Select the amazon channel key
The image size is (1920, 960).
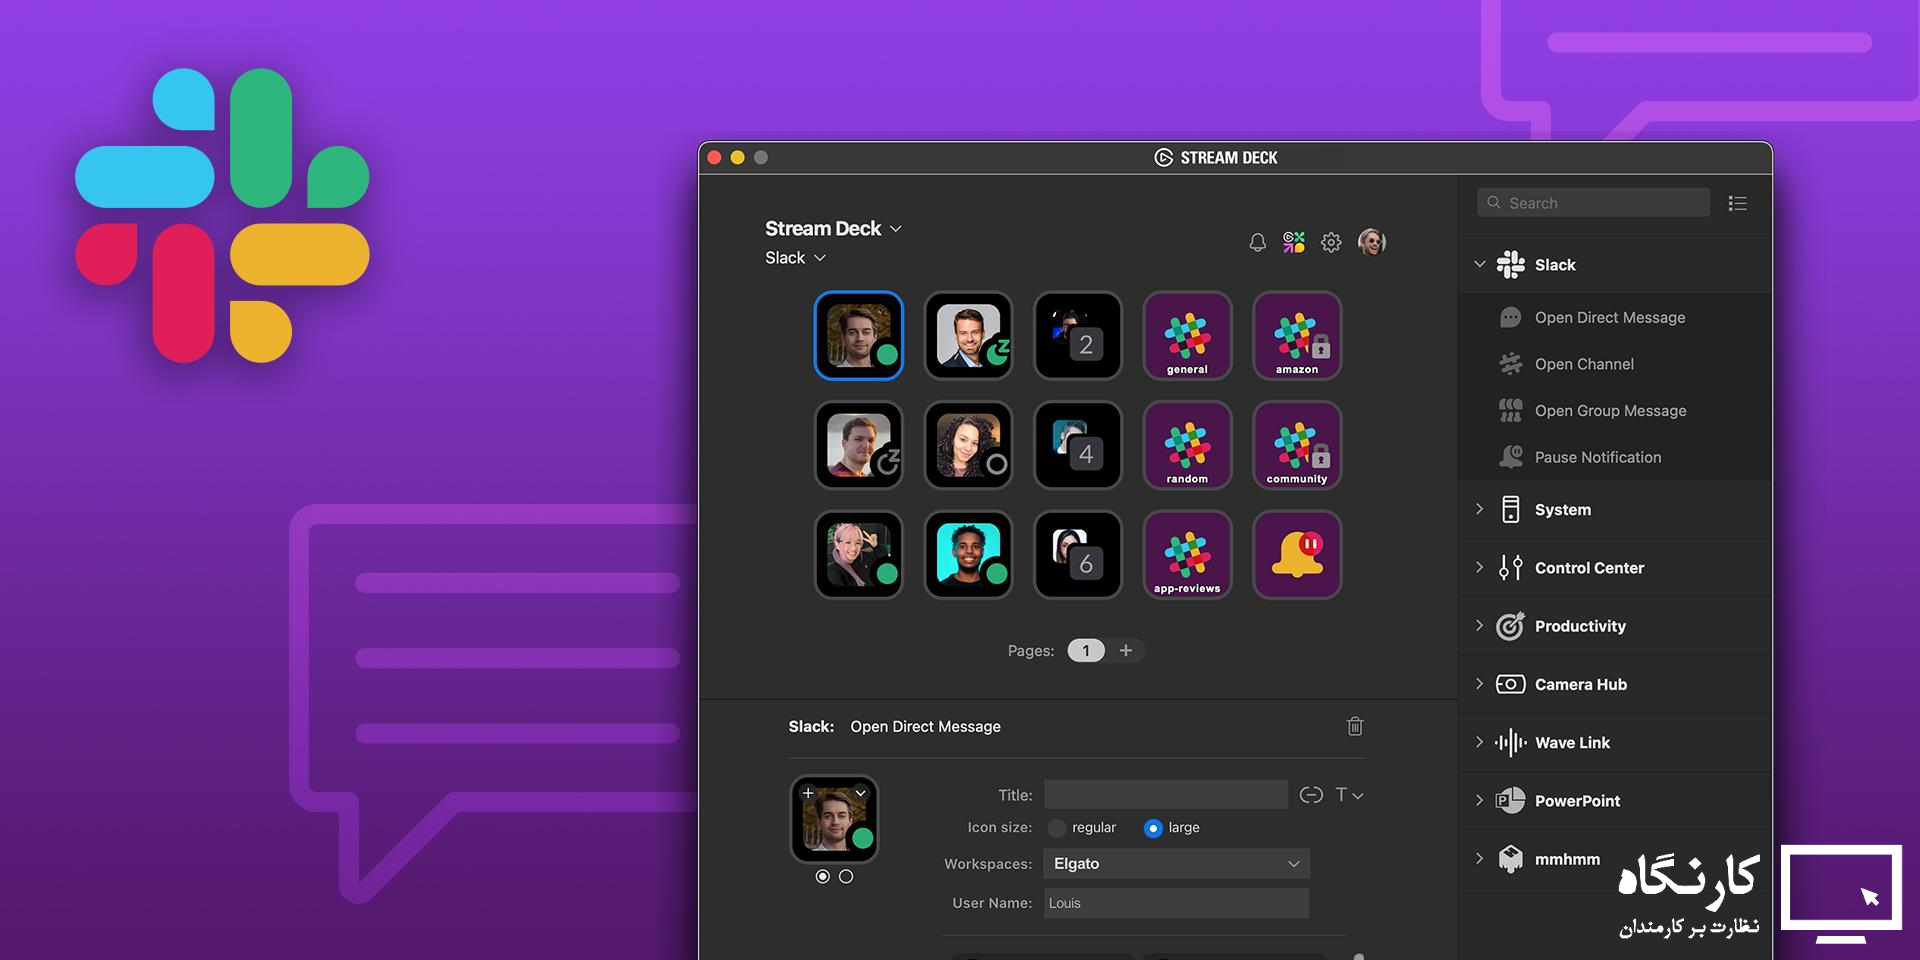tap(1297, 336)
